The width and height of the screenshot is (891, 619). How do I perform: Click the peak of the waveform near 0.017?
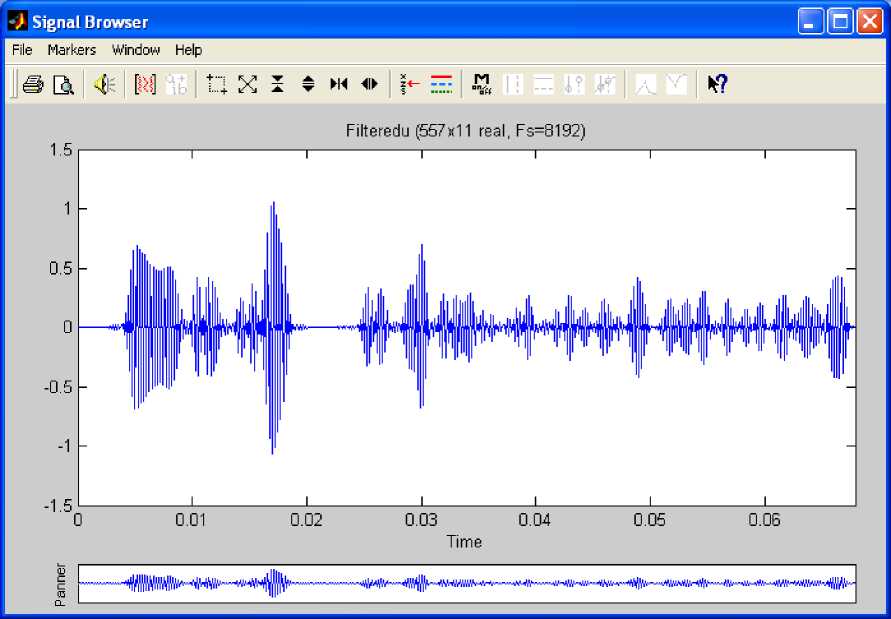[x=272, y=203]
